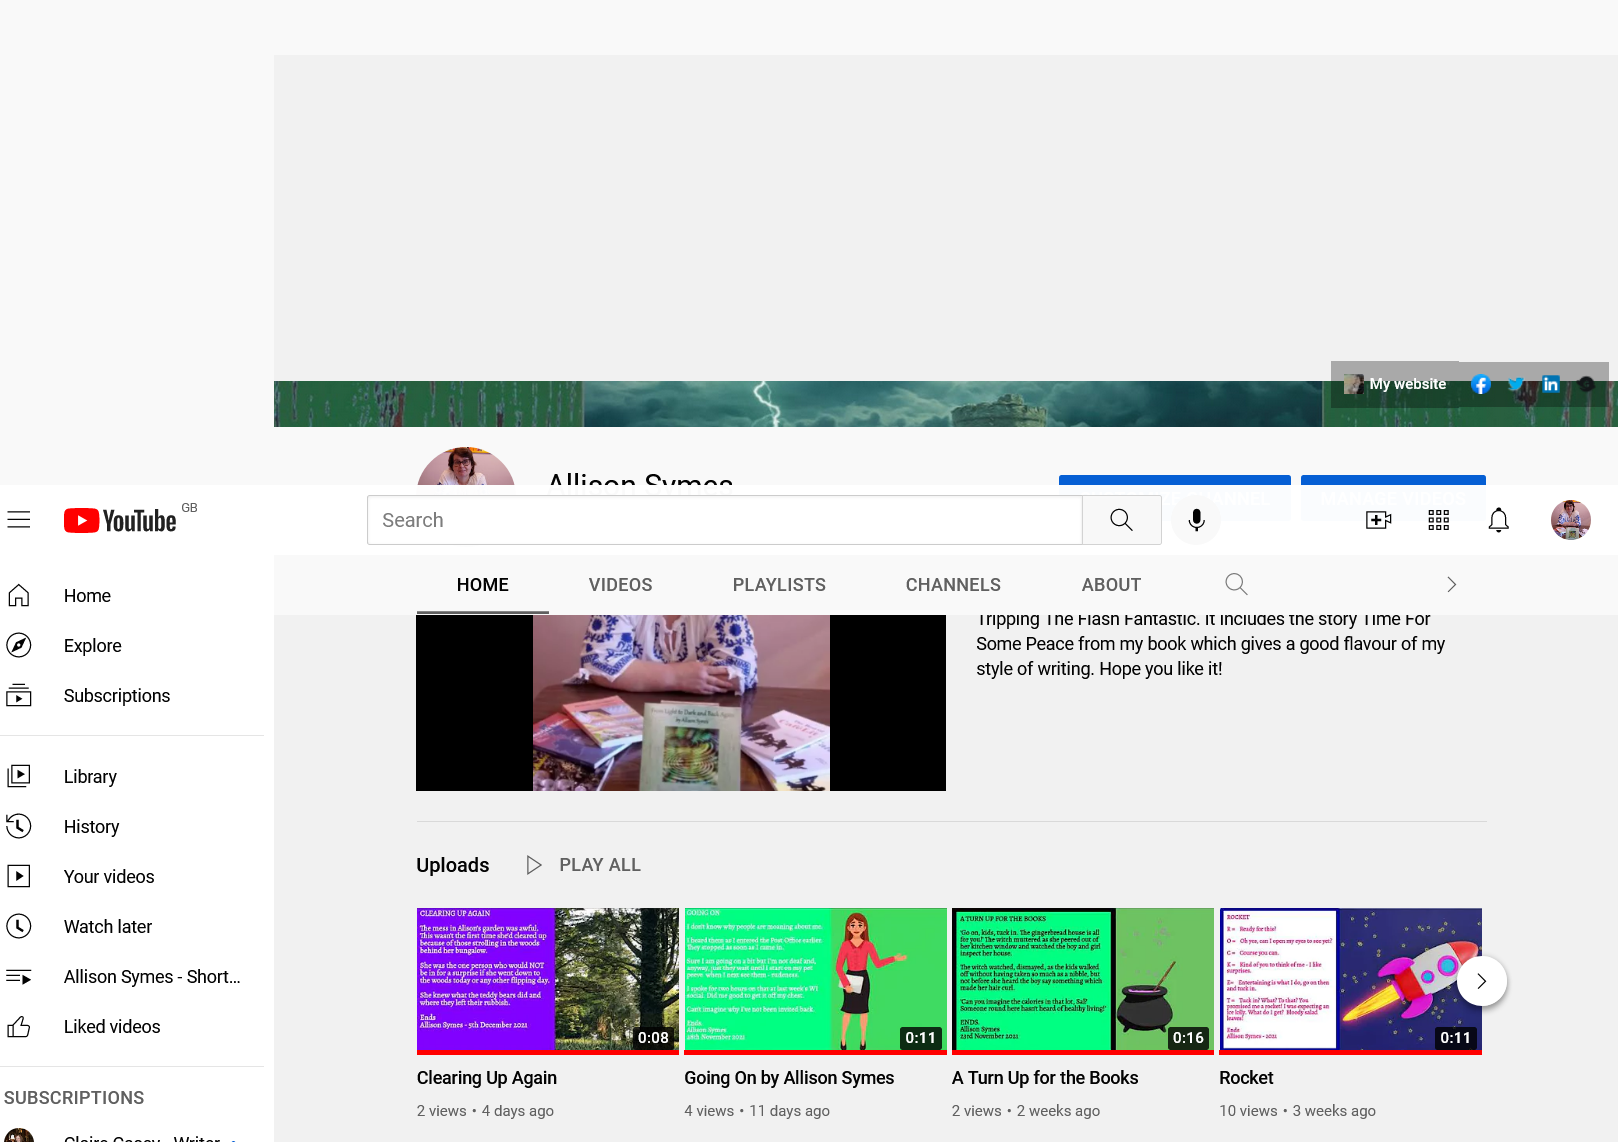Switch to the PLAYLISTS tab
The height and width of the screenshot is (1142, 1618).
[779, 585]
